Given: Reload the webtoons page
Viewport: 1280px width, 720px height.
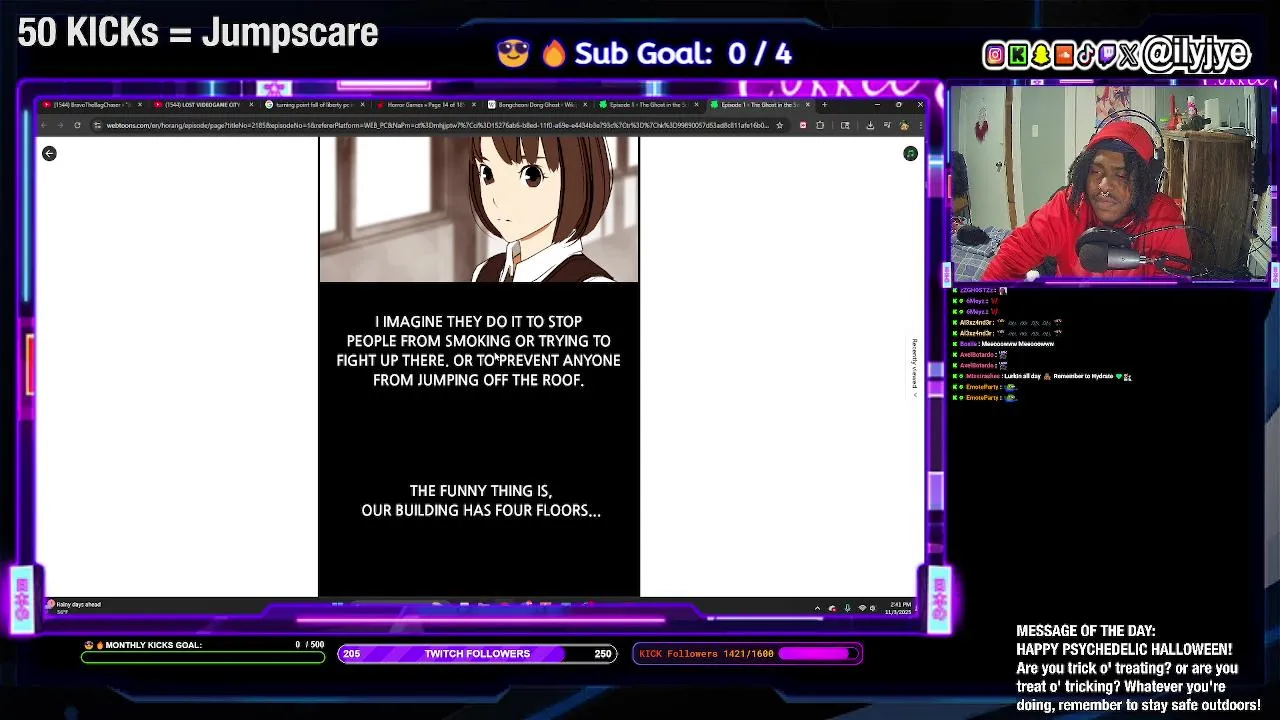Looking at the screenshot, I should 77,125.
